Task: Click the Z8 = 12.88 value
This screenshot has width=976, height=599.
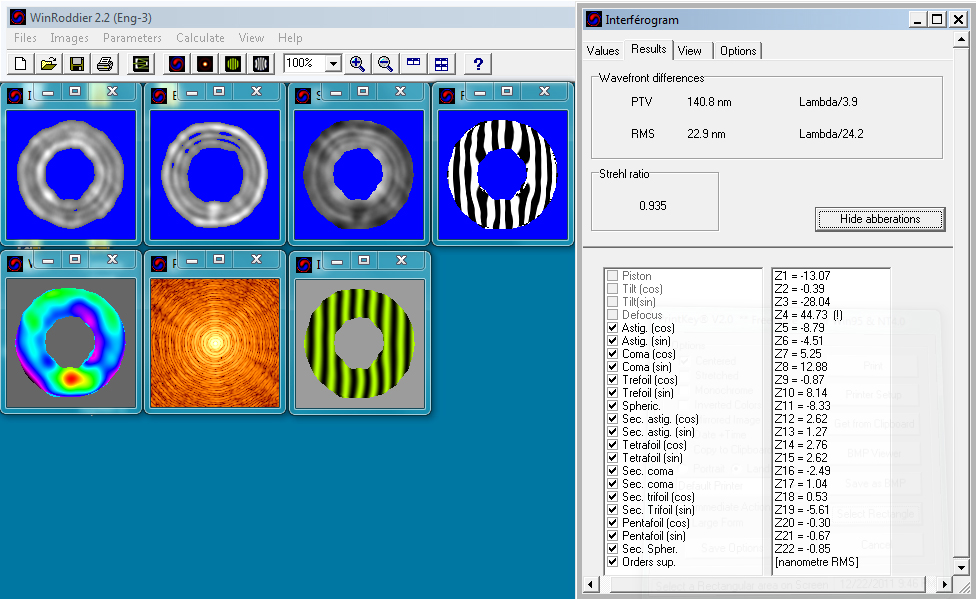Action: tap(800, 367)
